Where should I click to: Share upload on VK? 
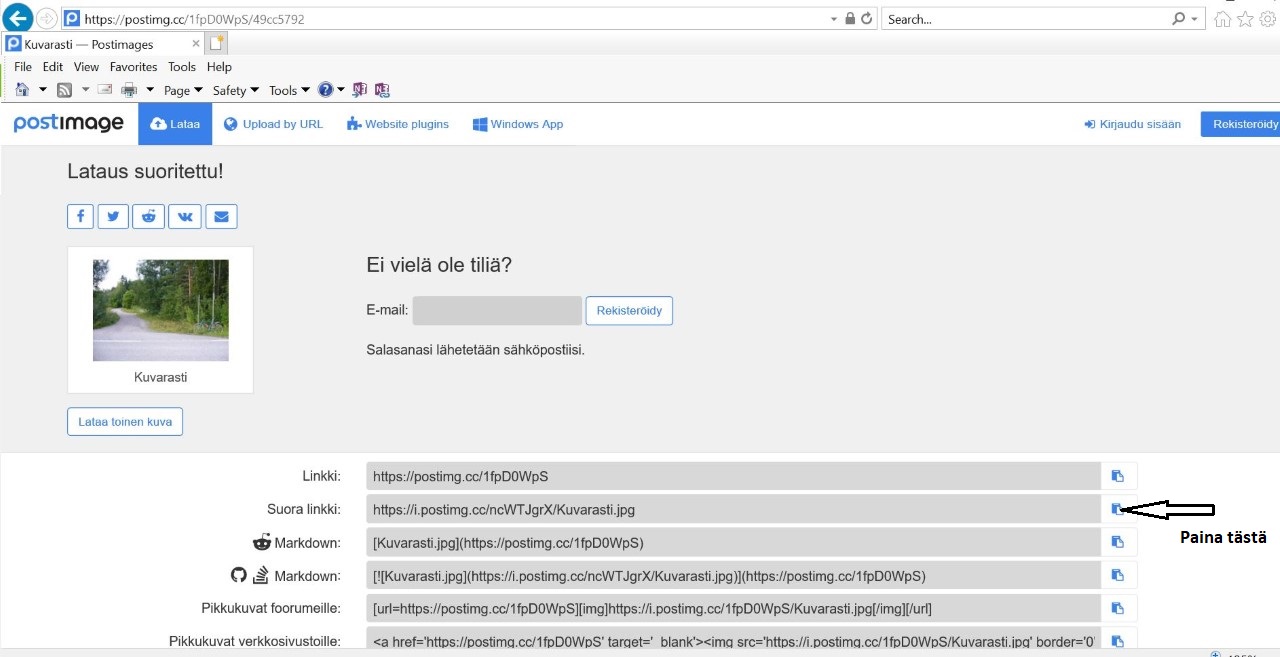pyautogui.click(x=185, y=216)
